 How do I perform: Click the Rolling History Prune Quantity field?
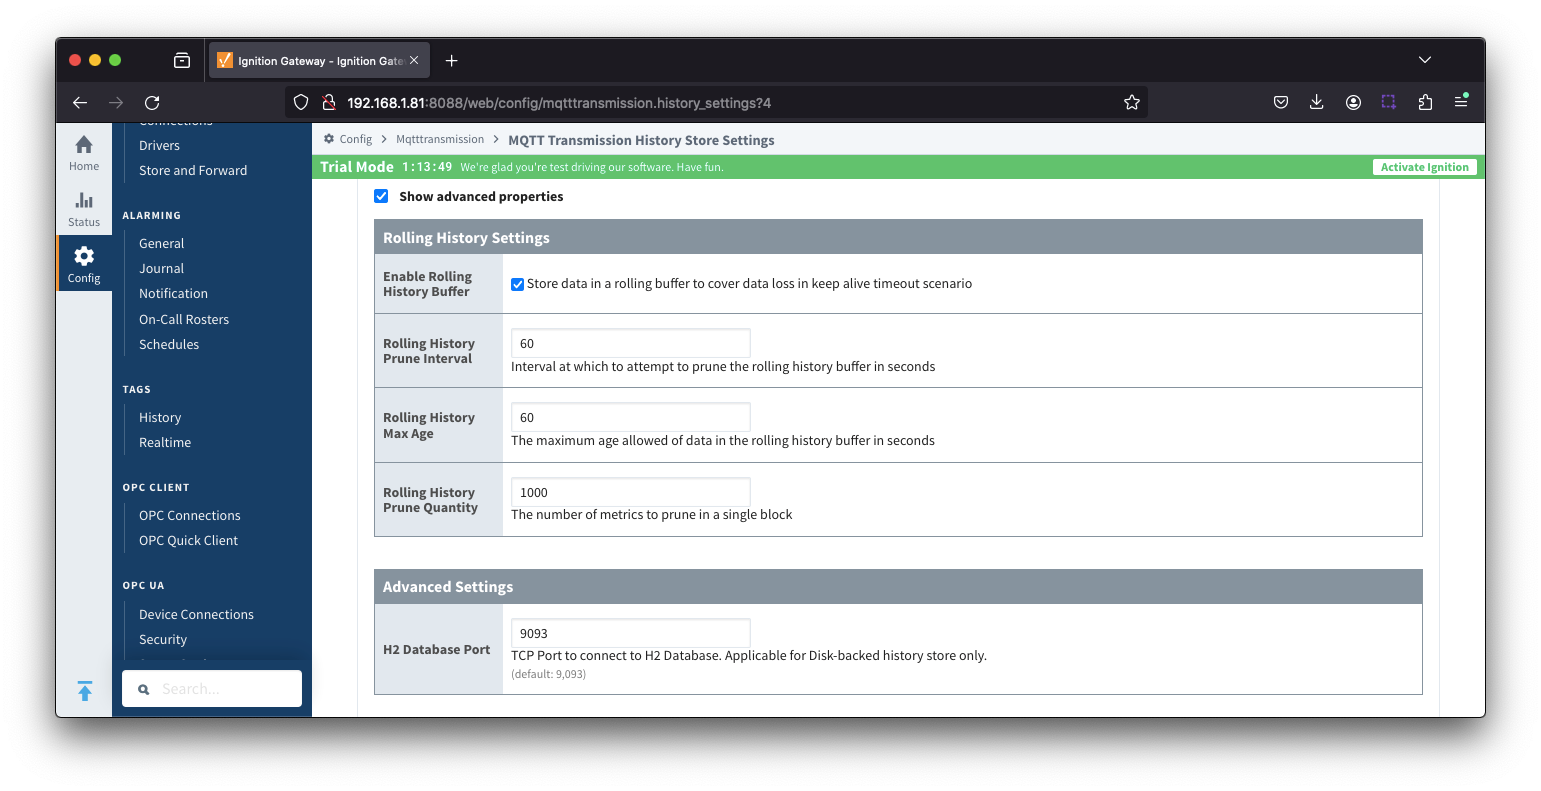coord(630,492)
